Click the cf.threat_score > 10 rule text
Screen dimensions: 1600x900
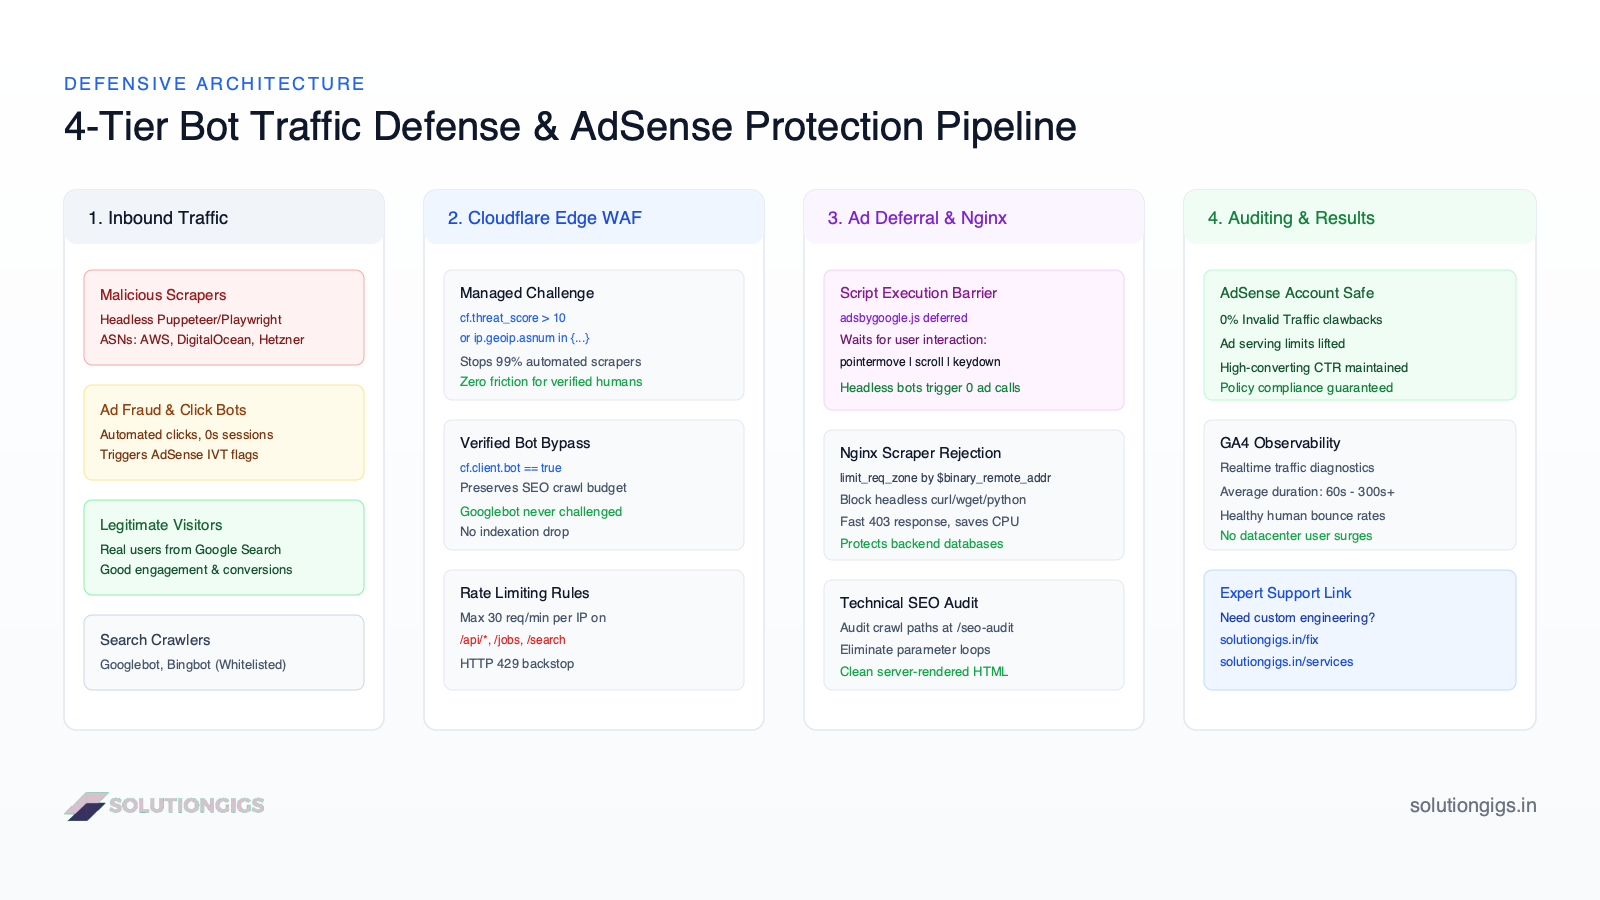coord(513,318)
